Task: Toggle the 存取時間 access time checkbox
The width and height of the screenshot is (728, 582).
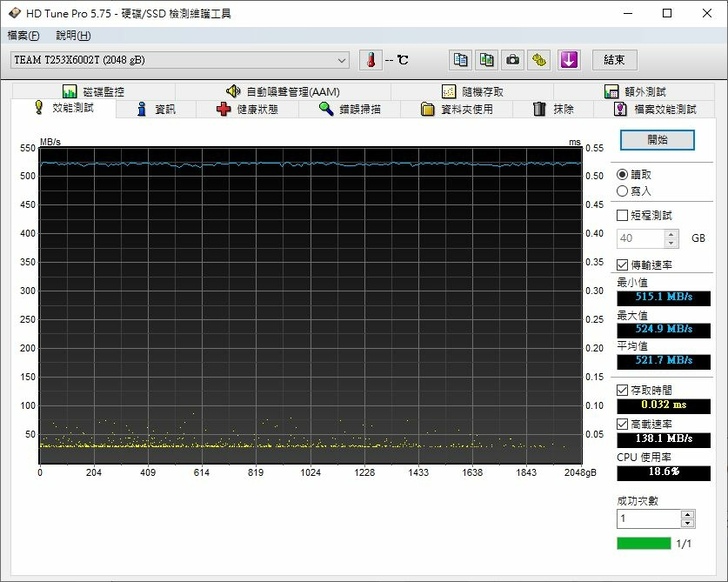Action: tap(623, 389)
